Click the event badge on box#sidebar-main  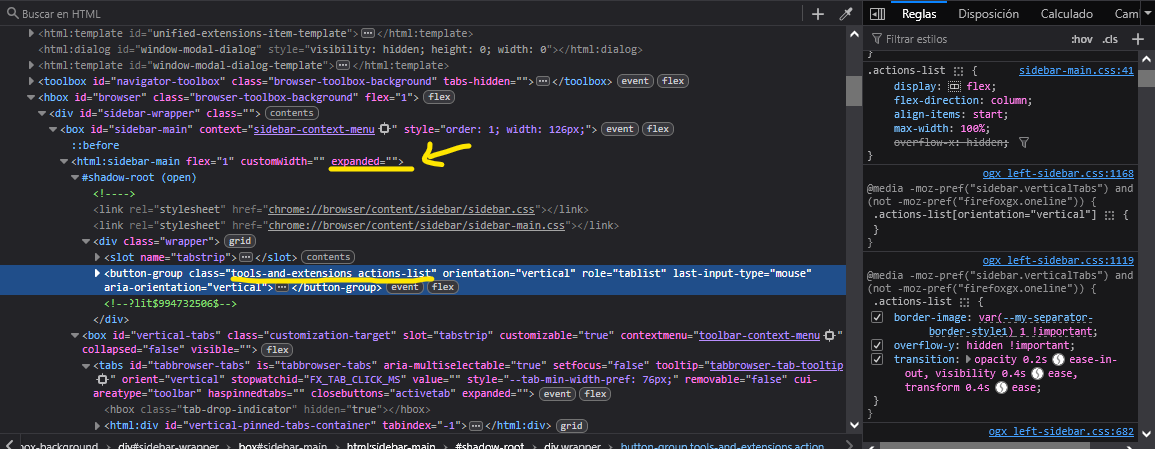[x=619, y=129]
